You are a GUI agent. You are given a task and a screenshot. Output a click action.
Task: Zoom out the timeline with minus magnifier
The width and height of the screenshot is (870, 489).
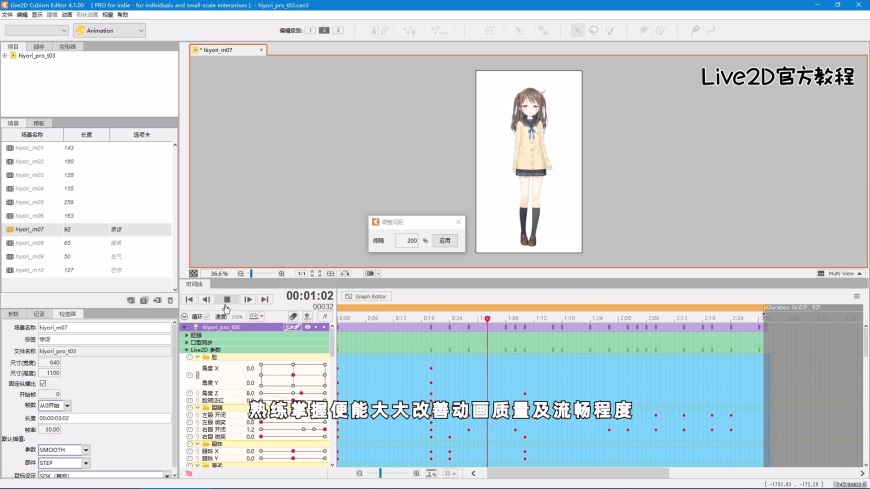point(360,473)
